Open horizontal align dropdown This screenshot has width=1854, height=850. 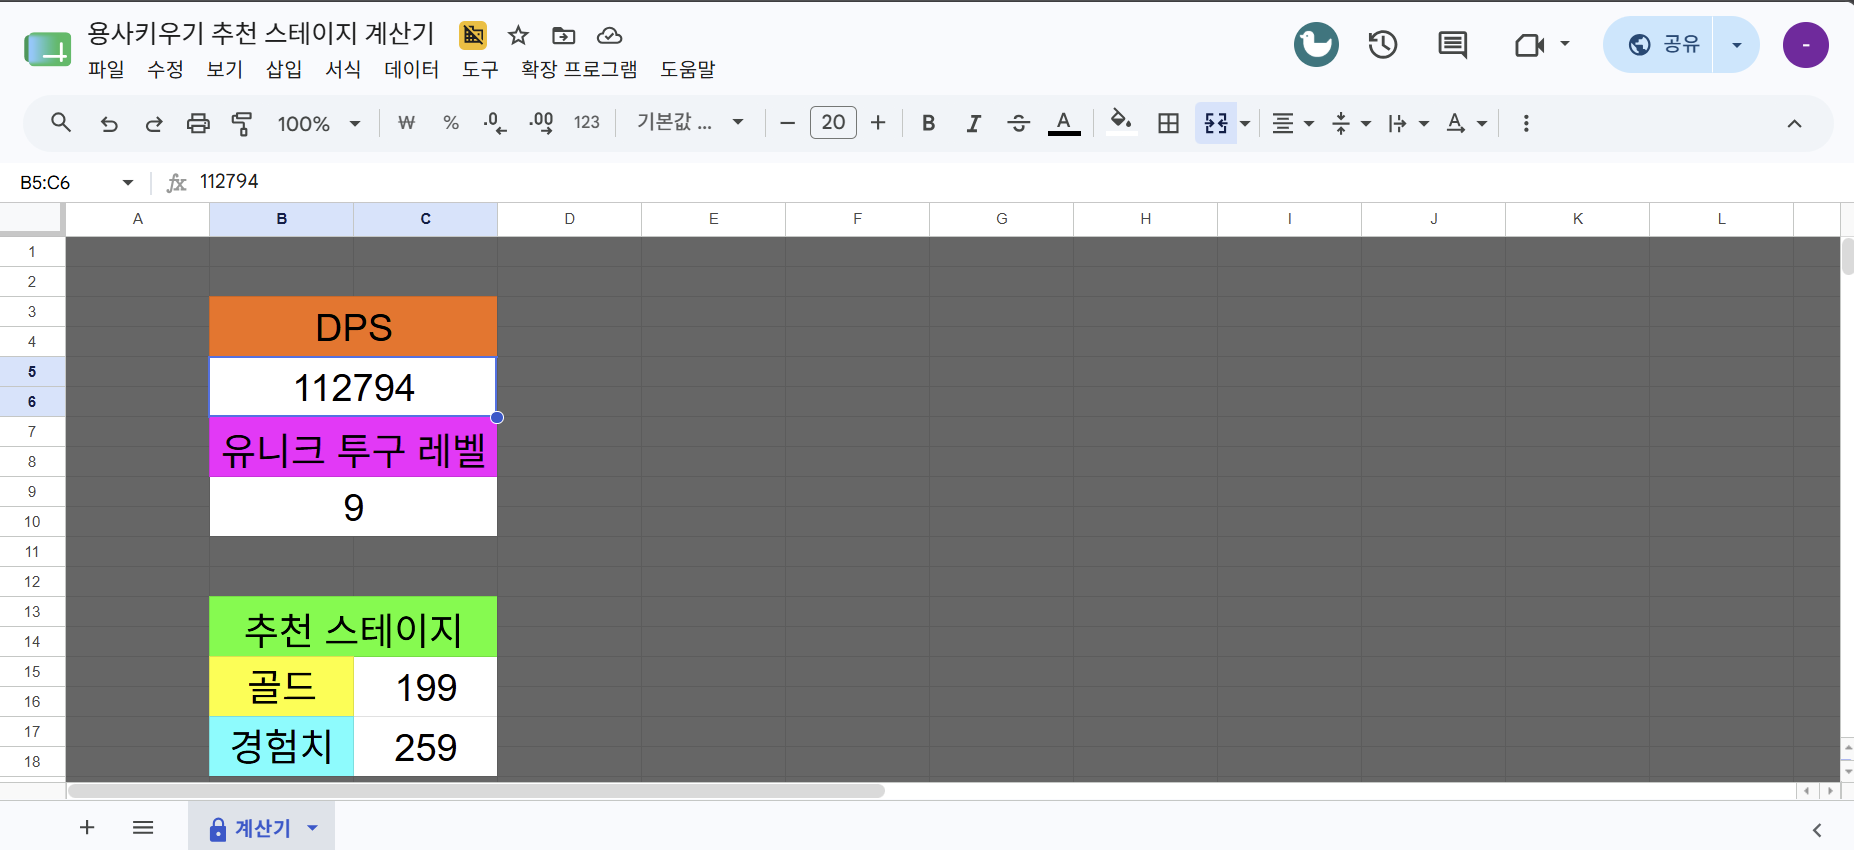click(x=1293, y=123)
